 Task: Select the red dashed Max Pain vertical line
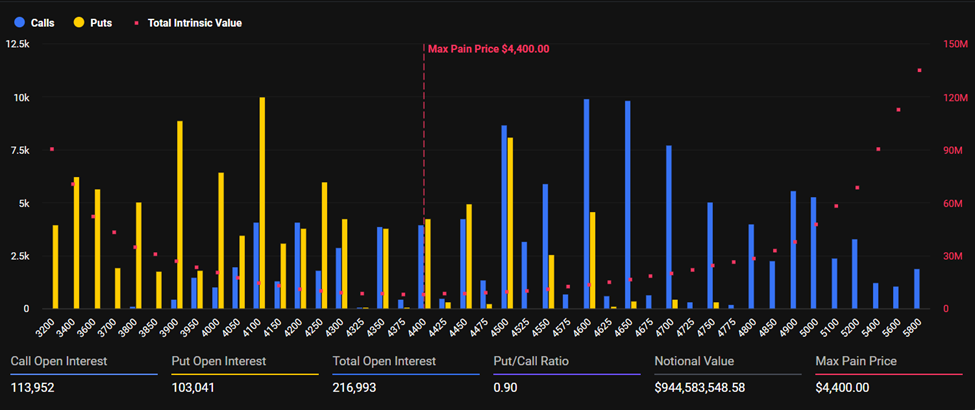[424, 180]
